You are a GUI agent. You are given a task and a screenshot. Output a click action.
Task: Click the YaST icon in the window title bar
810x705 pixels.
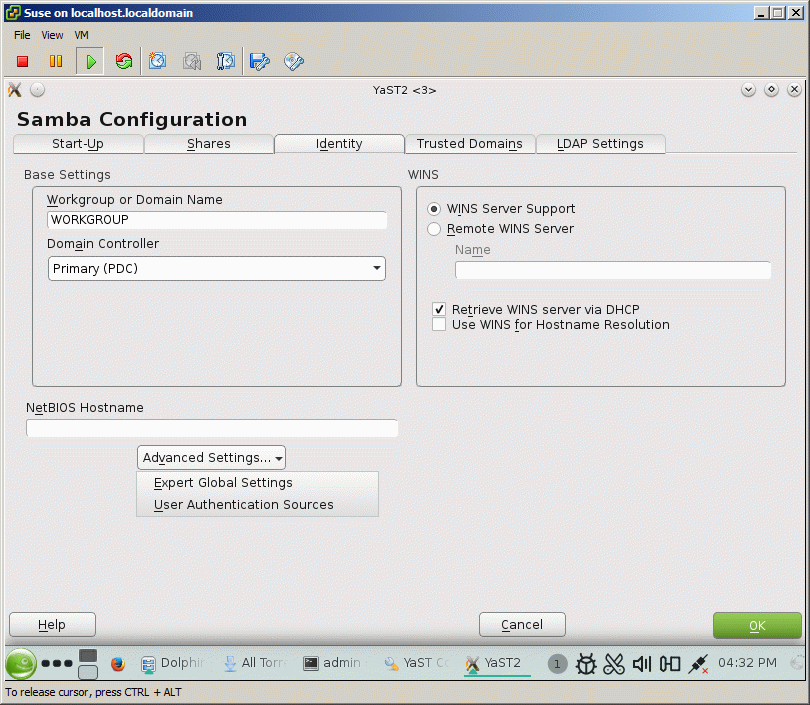pyautogui.click(x=15, y=90)
